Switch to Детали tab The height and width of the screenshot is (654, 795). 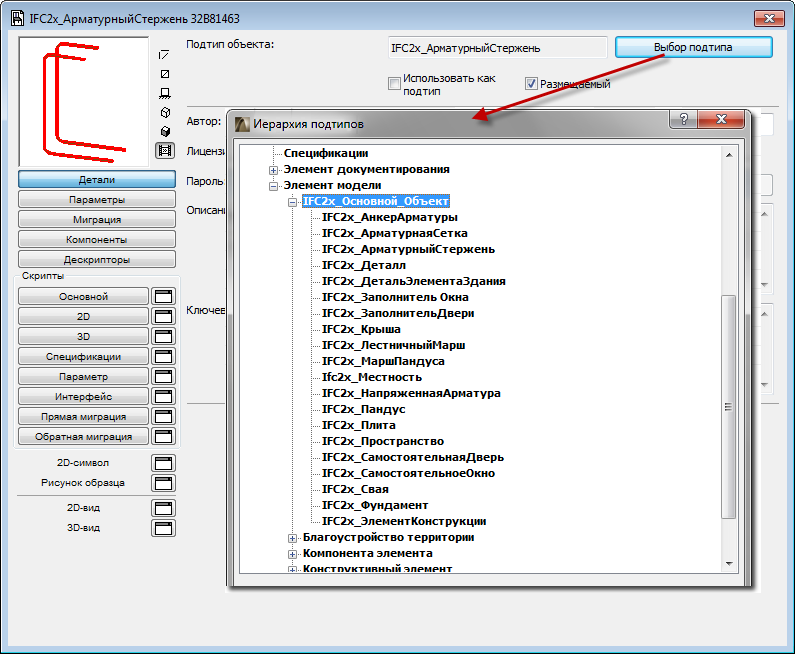(x=97, y=179)
